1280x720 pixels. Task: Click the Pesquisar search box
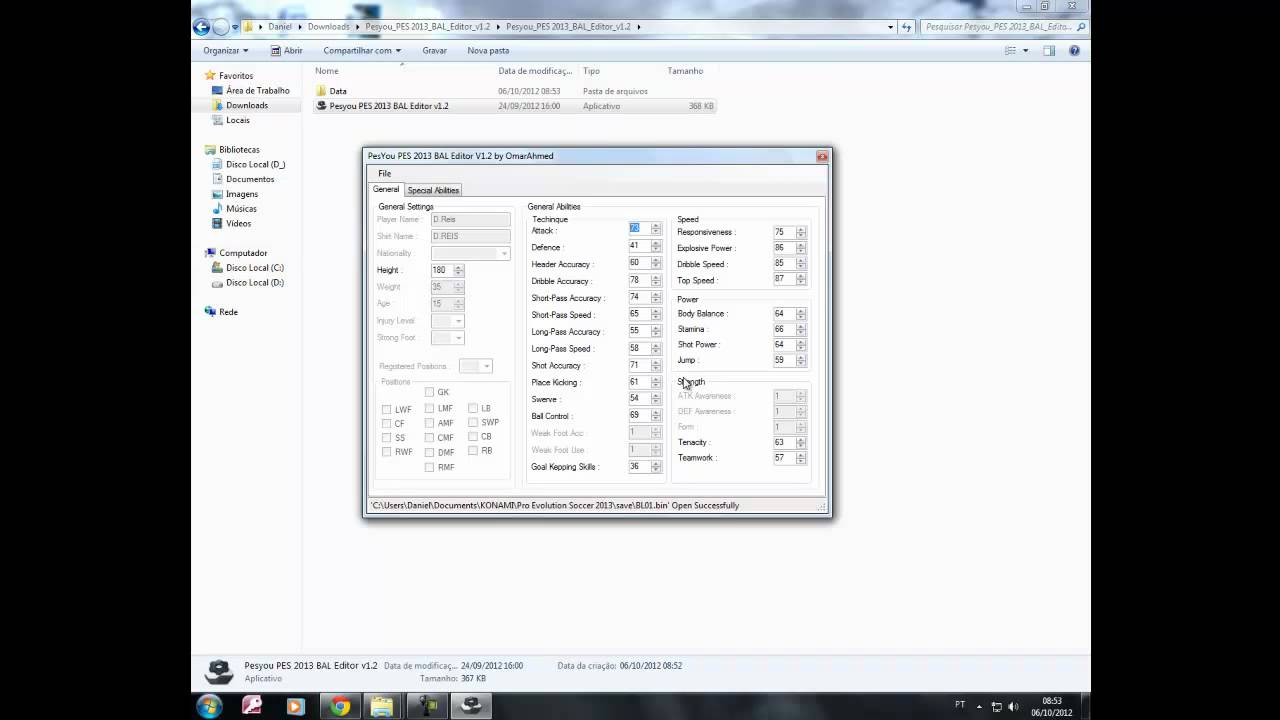(x=1001, y=27)
